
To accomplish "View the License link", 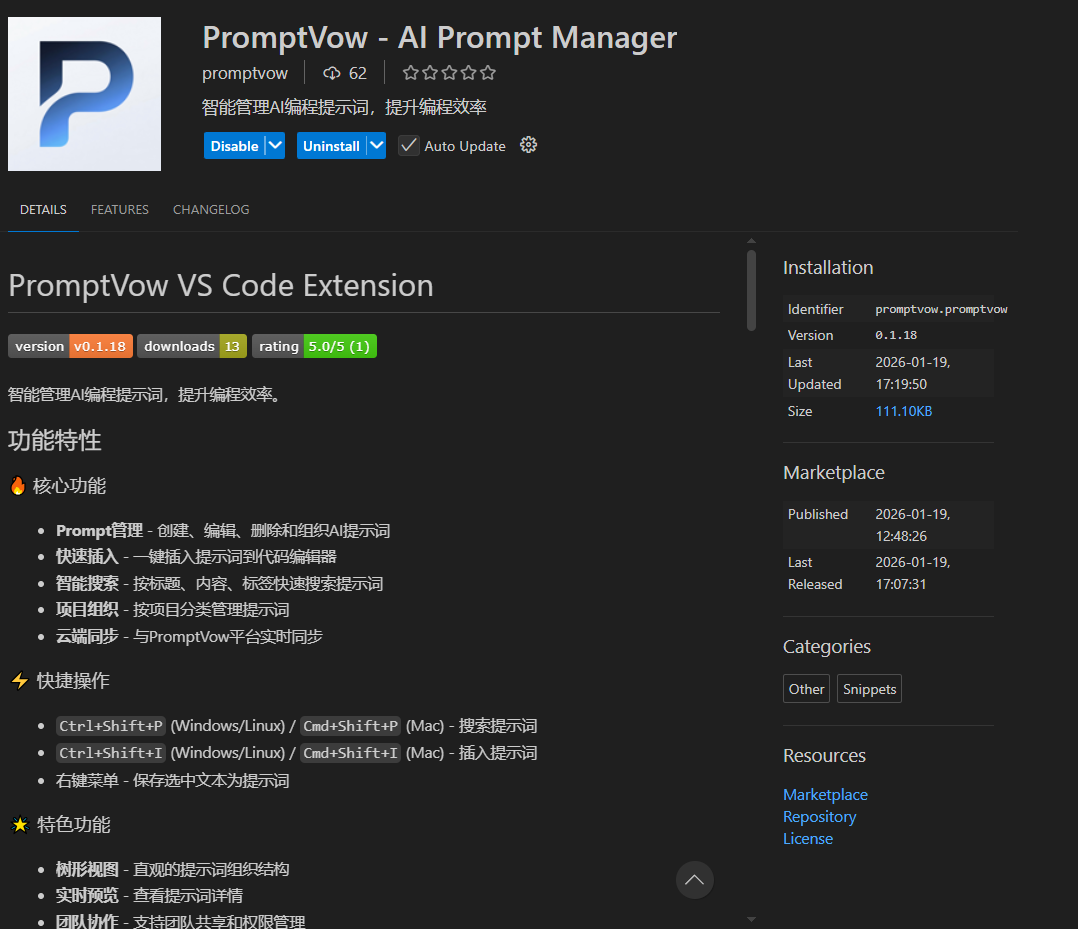I will tap(808, 838).
